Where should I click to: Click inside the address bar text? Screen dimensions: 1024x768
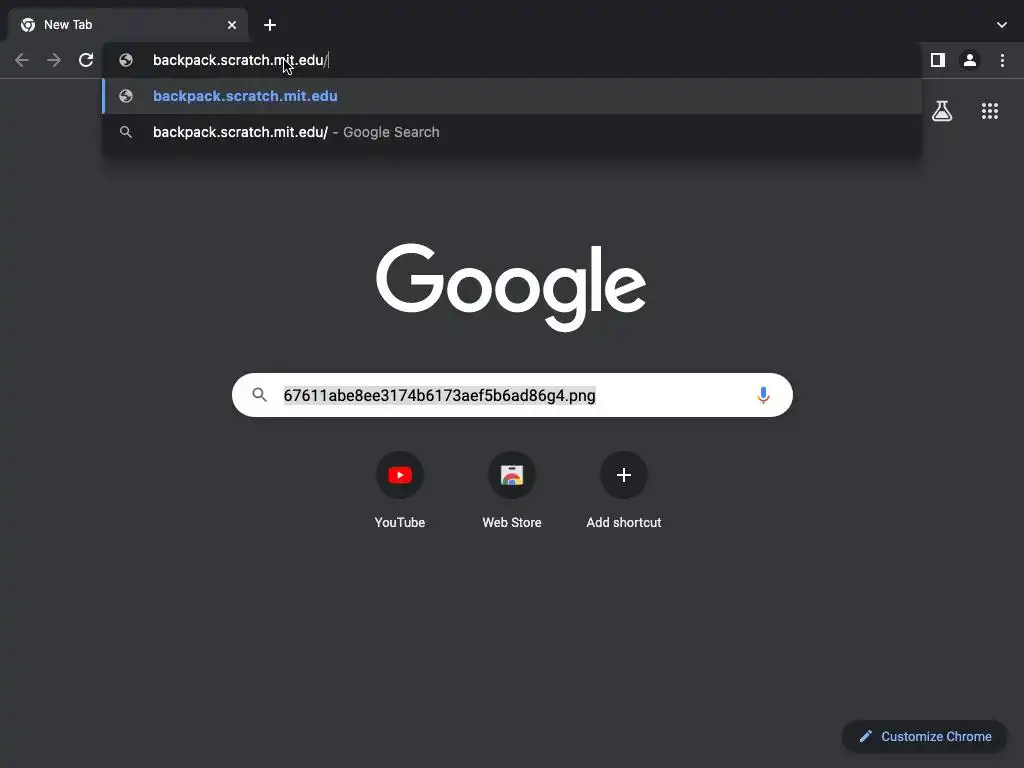[x=239, y=60]
